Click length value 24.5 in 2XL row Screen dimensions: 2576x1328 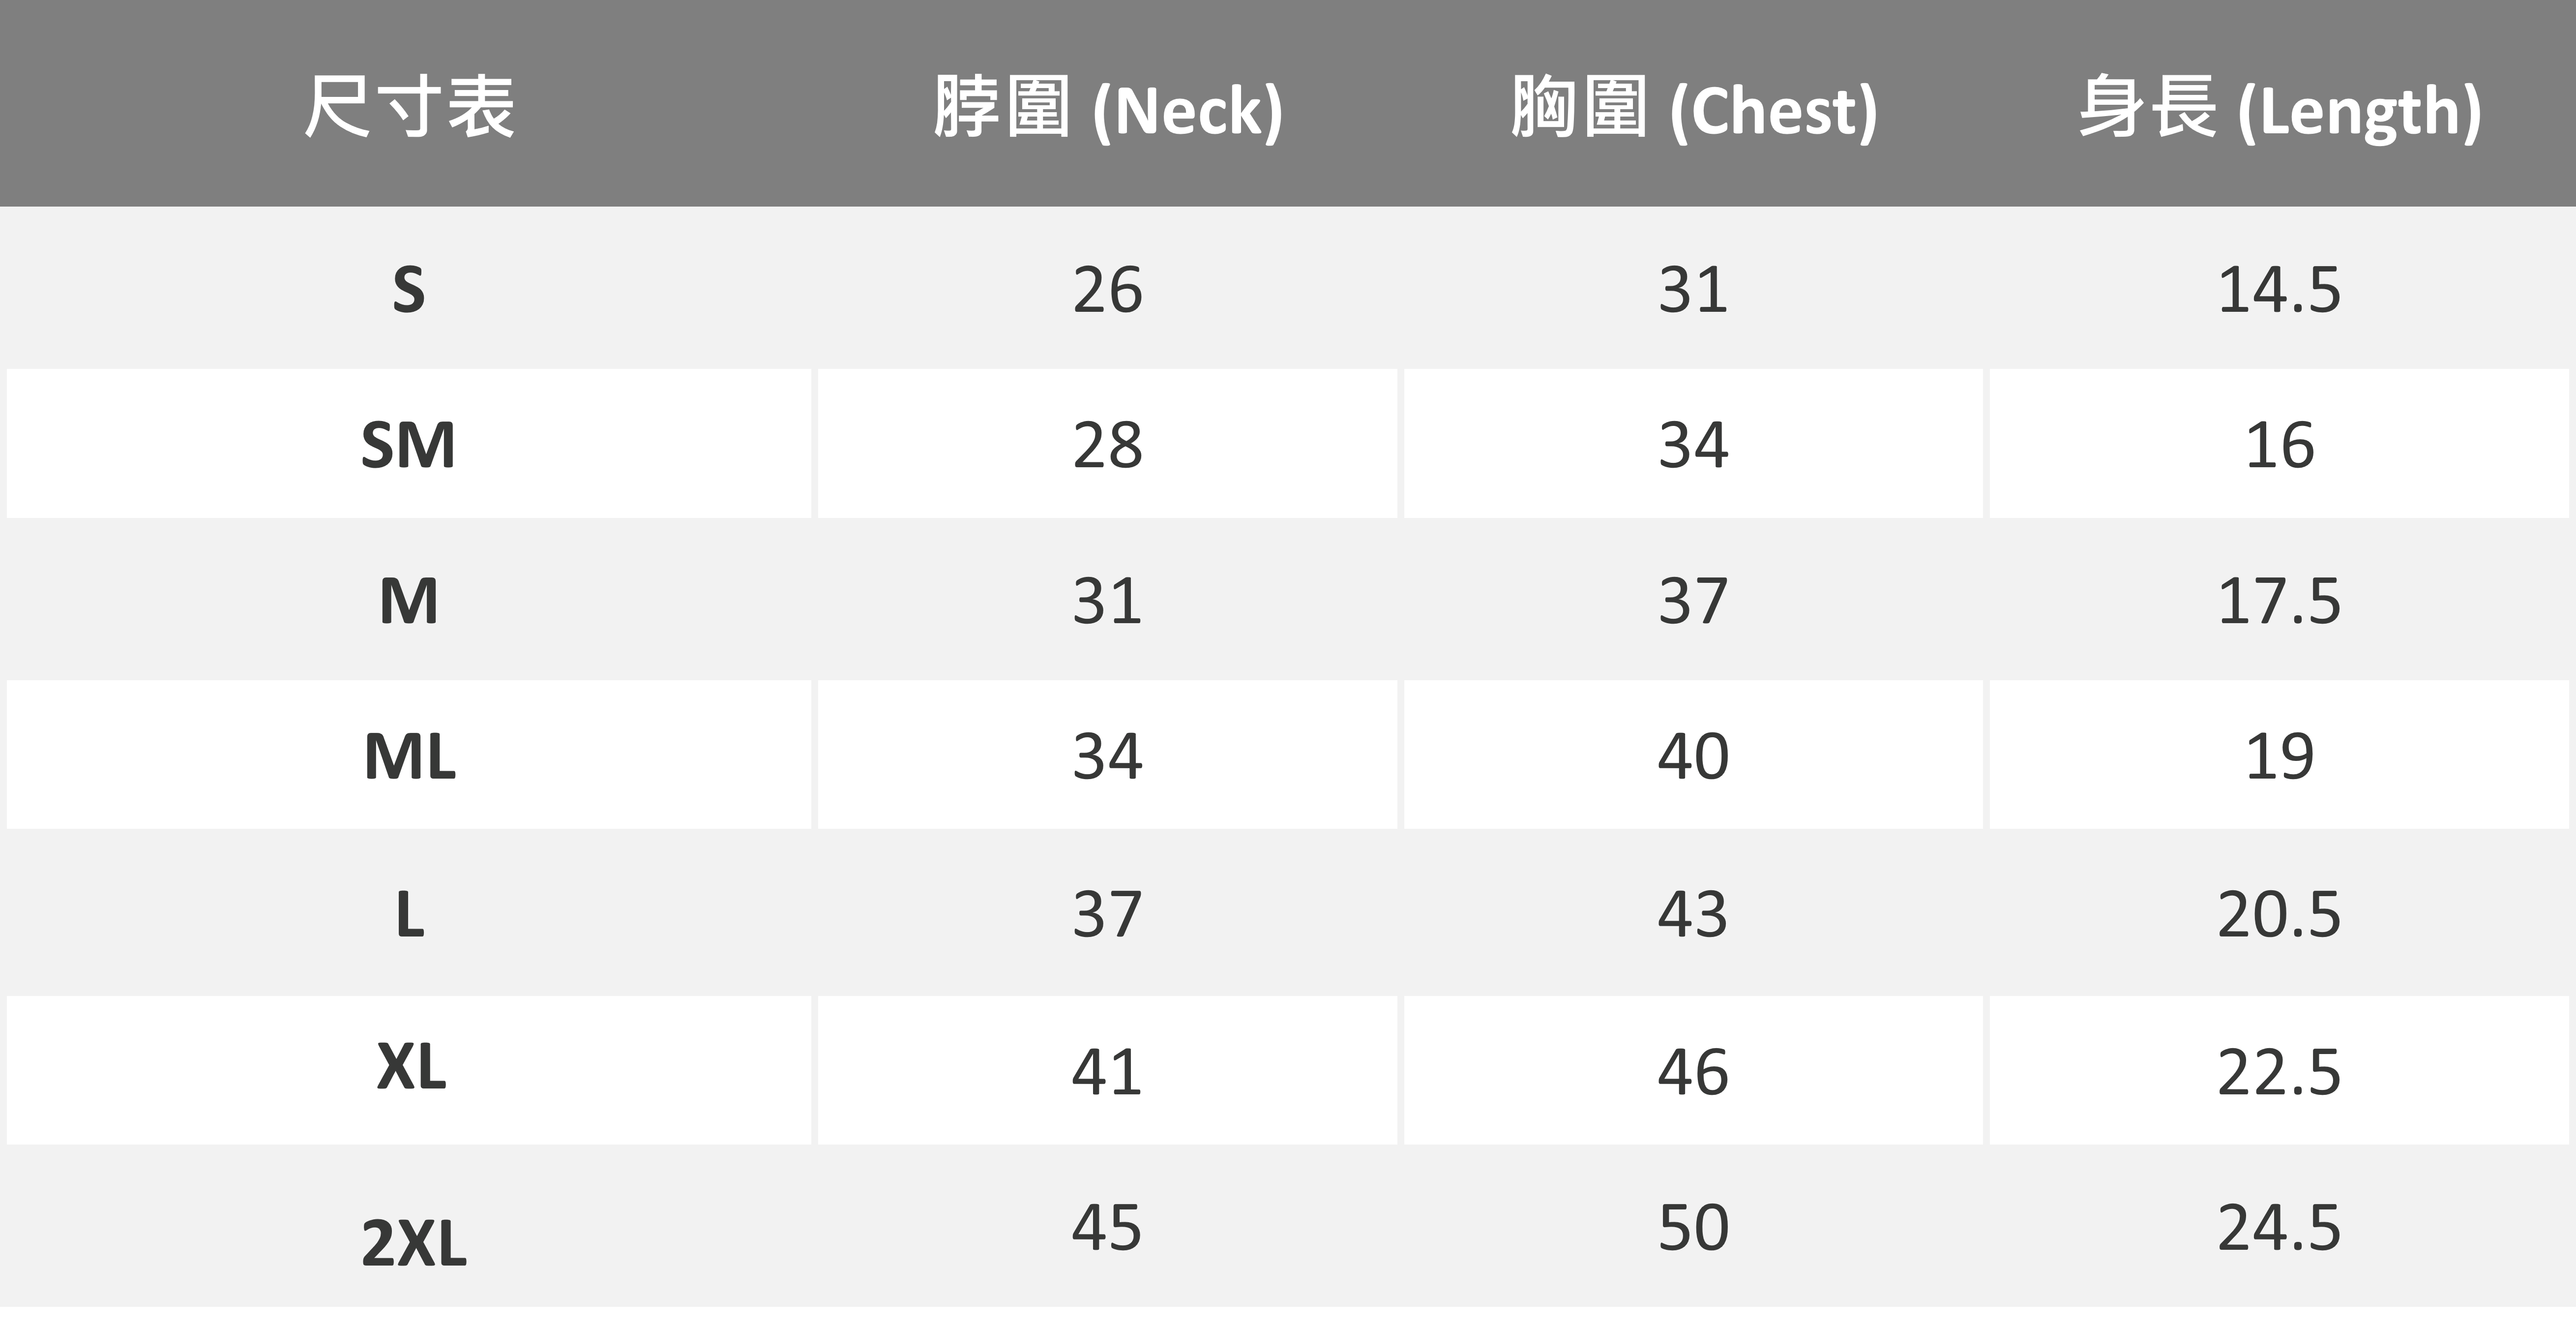pos(2279,1227)
